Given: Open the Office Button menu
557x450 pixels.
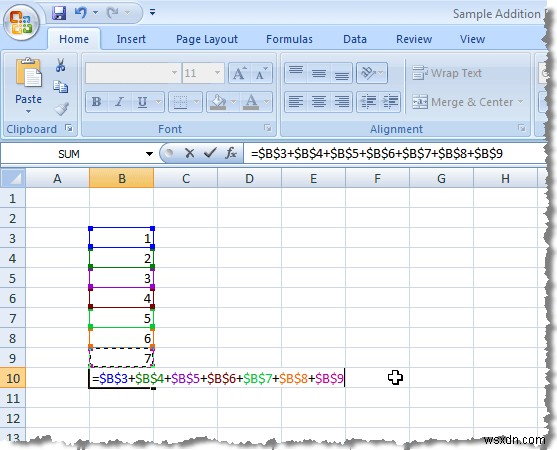Looking at the screenshot, I should [x=21, y=22].
